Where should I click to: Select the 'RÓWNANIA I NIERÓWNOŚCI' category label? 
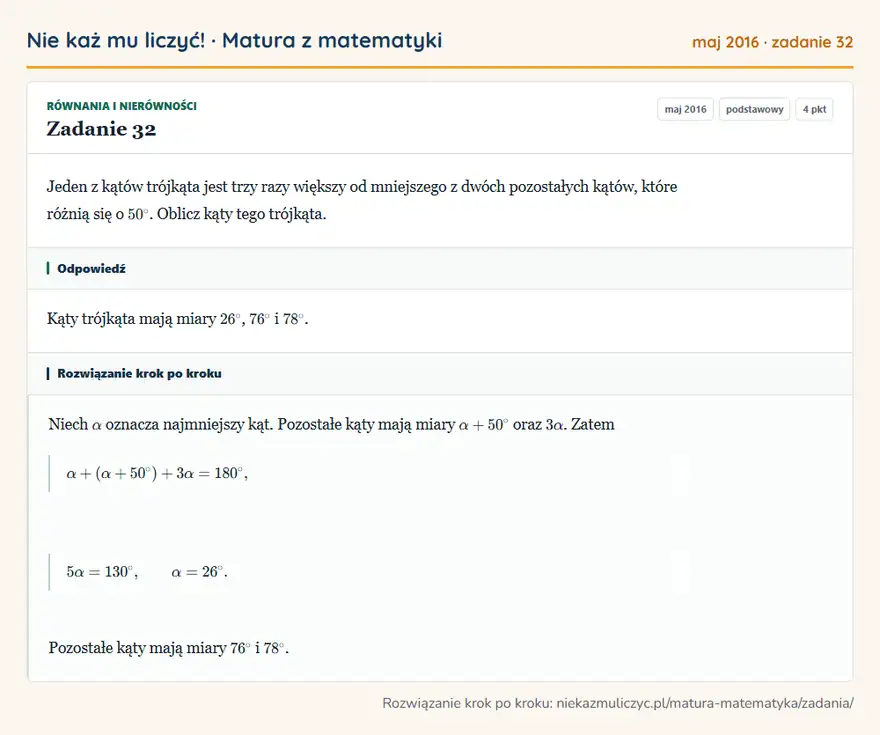121,106
